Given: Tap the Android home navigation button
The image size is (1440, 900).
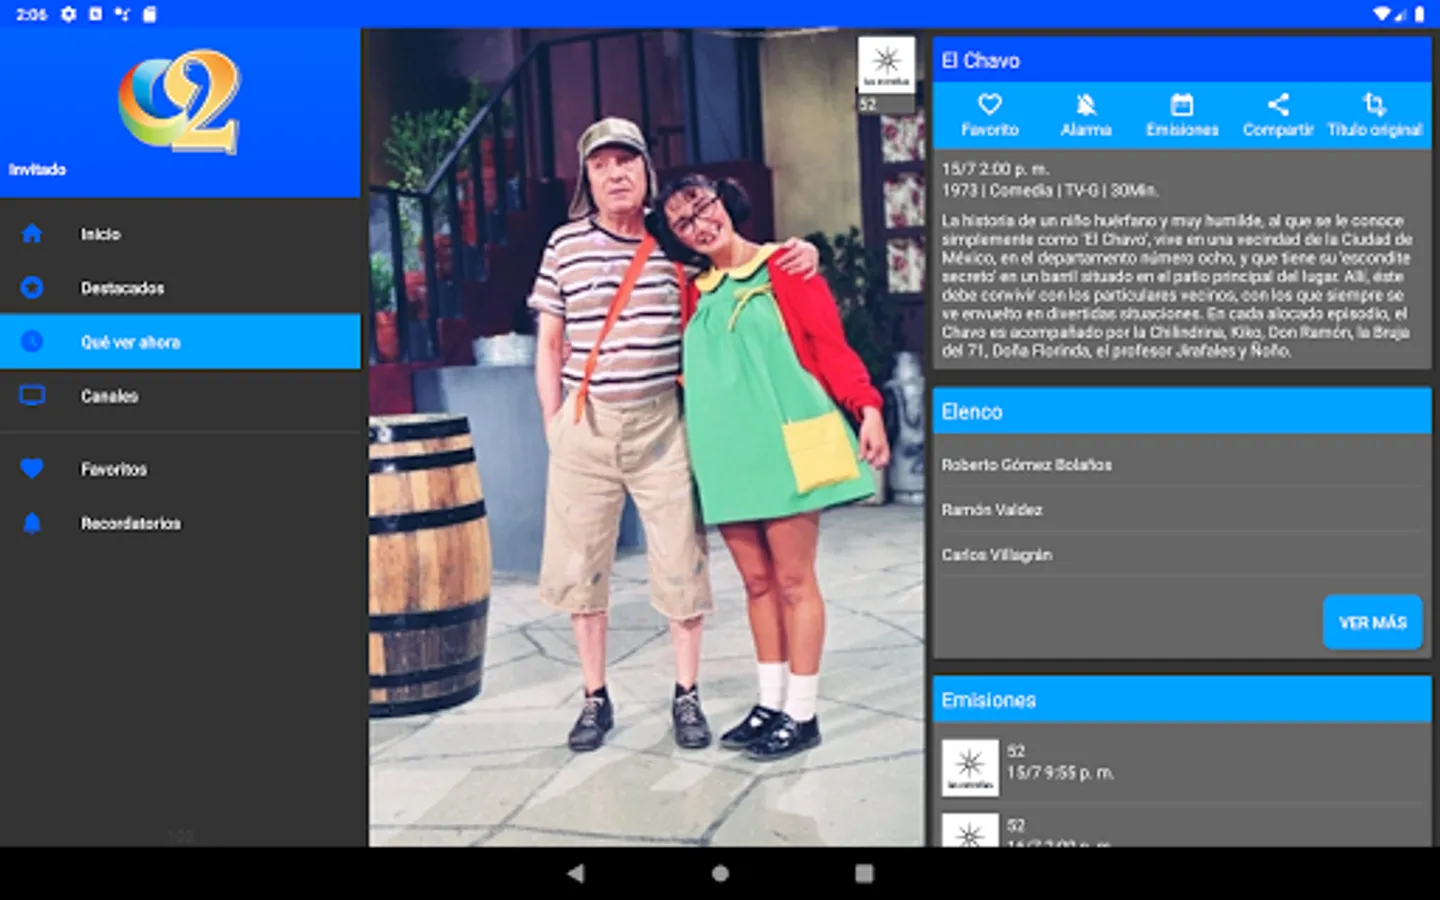Looking at the screenshot, I should click(720, 873).
